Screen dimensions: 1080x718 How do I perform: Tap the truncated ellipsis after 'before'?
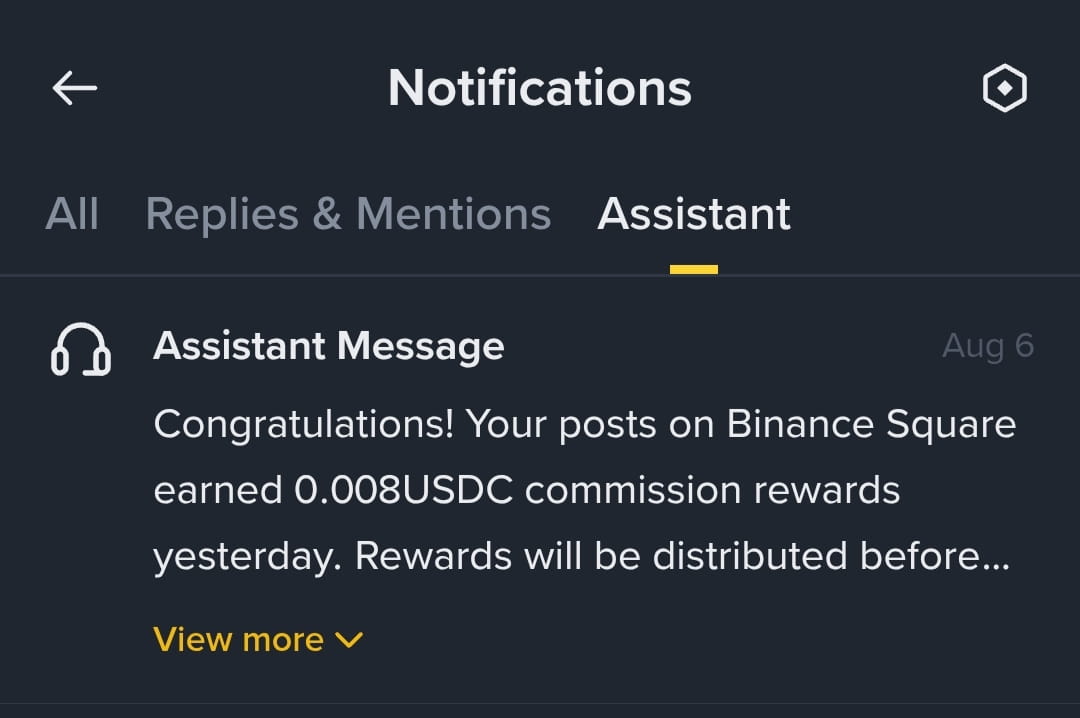click(x=997, y=566)
